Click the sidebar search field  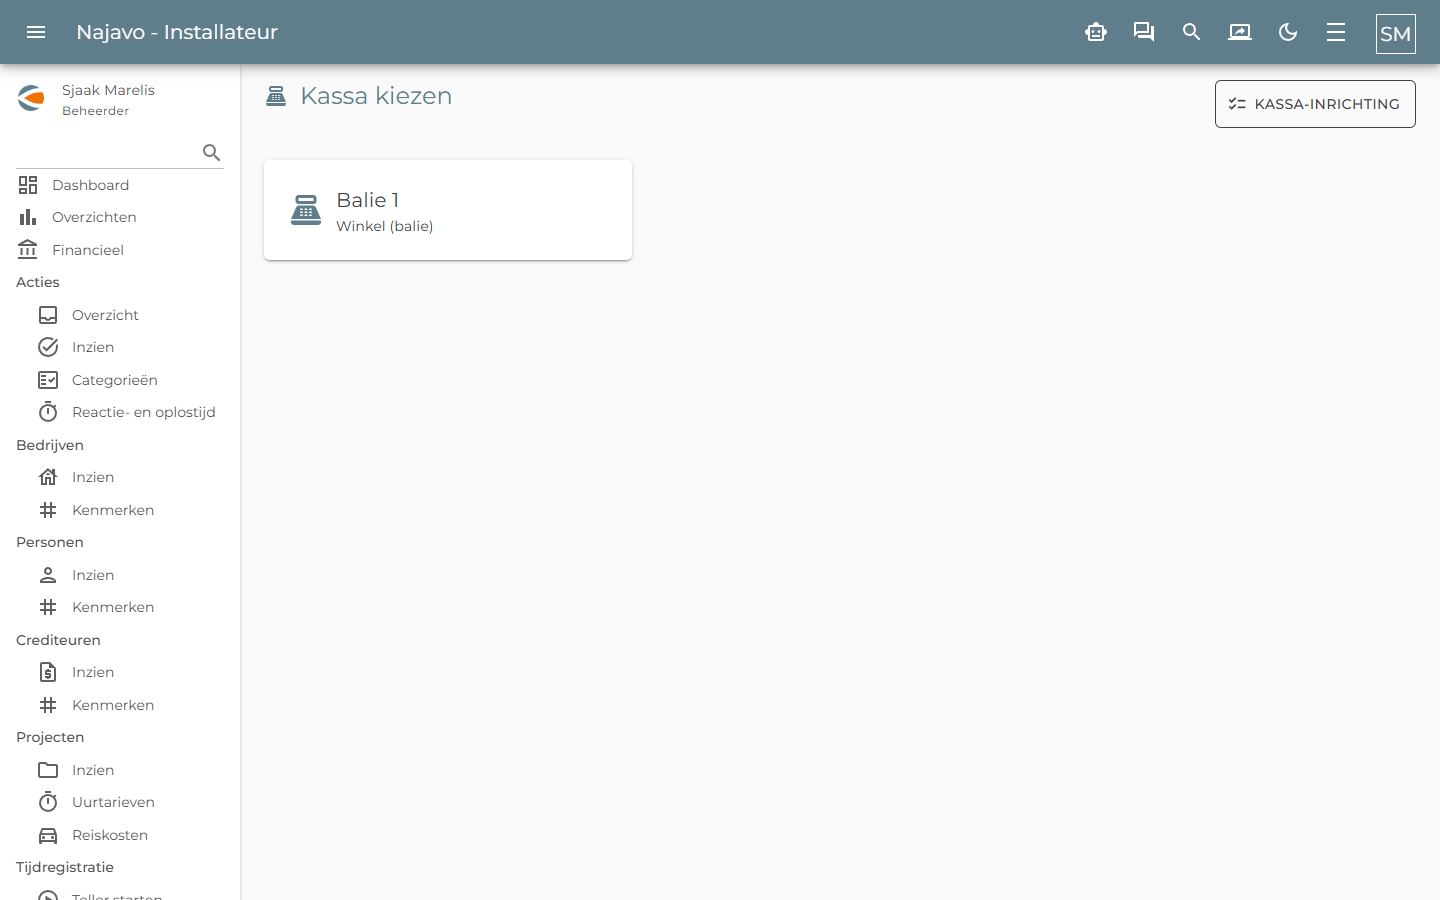point(108,153)
